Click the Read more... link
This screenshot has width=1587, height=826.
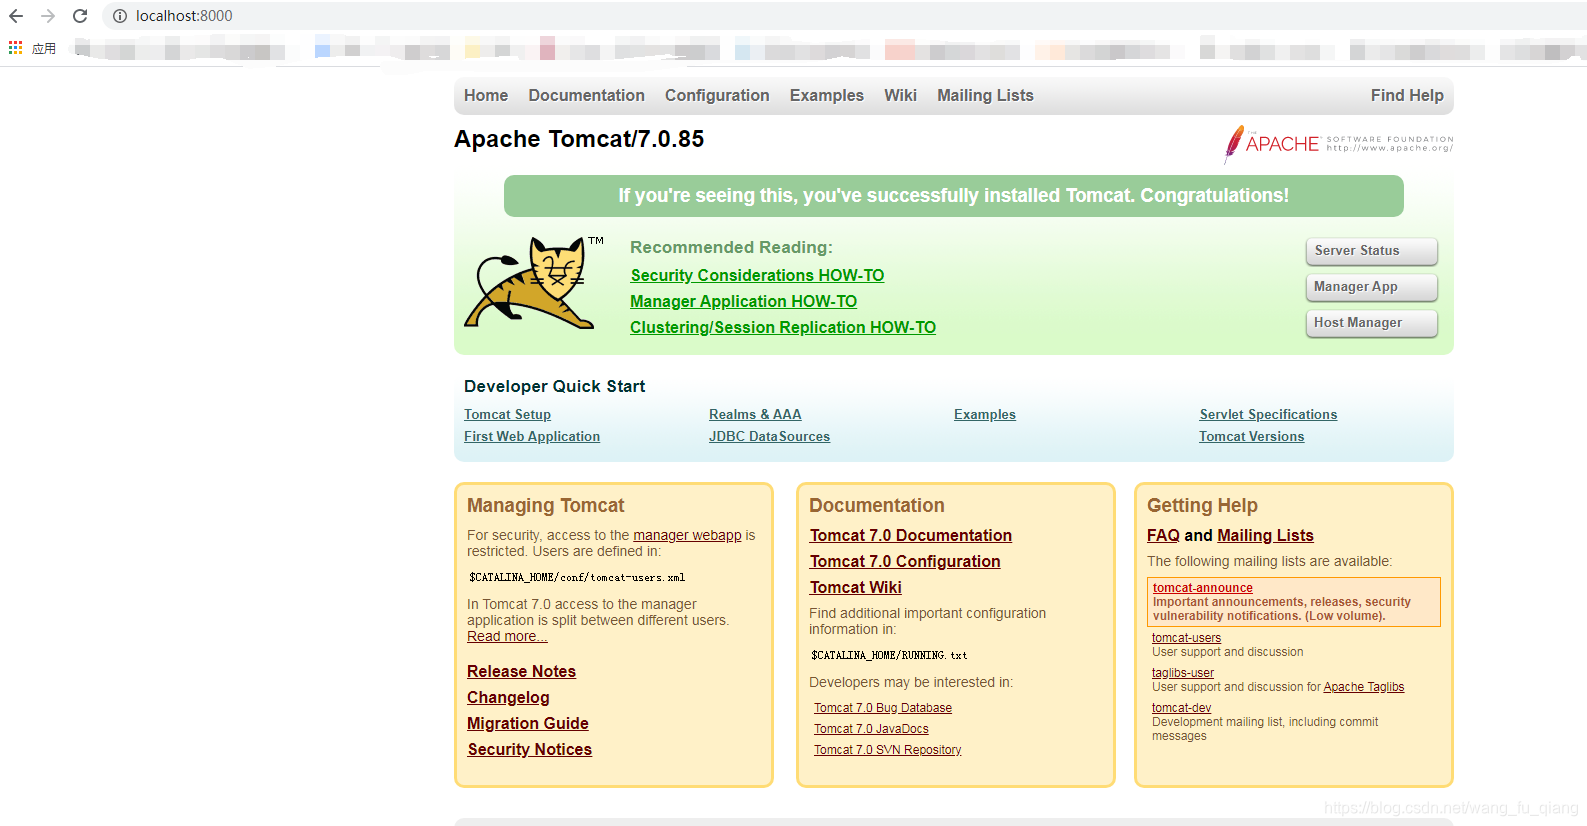point(507,637)
